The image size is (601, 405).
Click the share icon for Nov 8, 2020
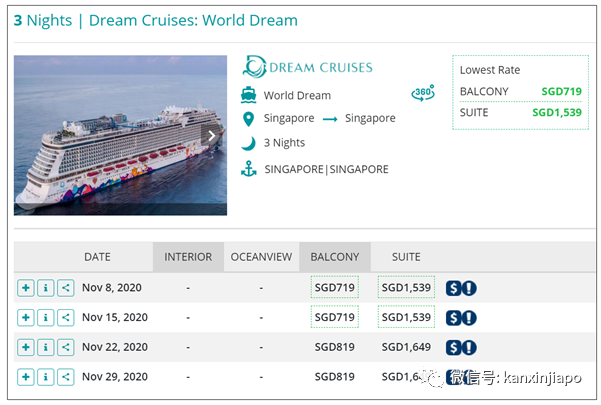pos(65,288)
